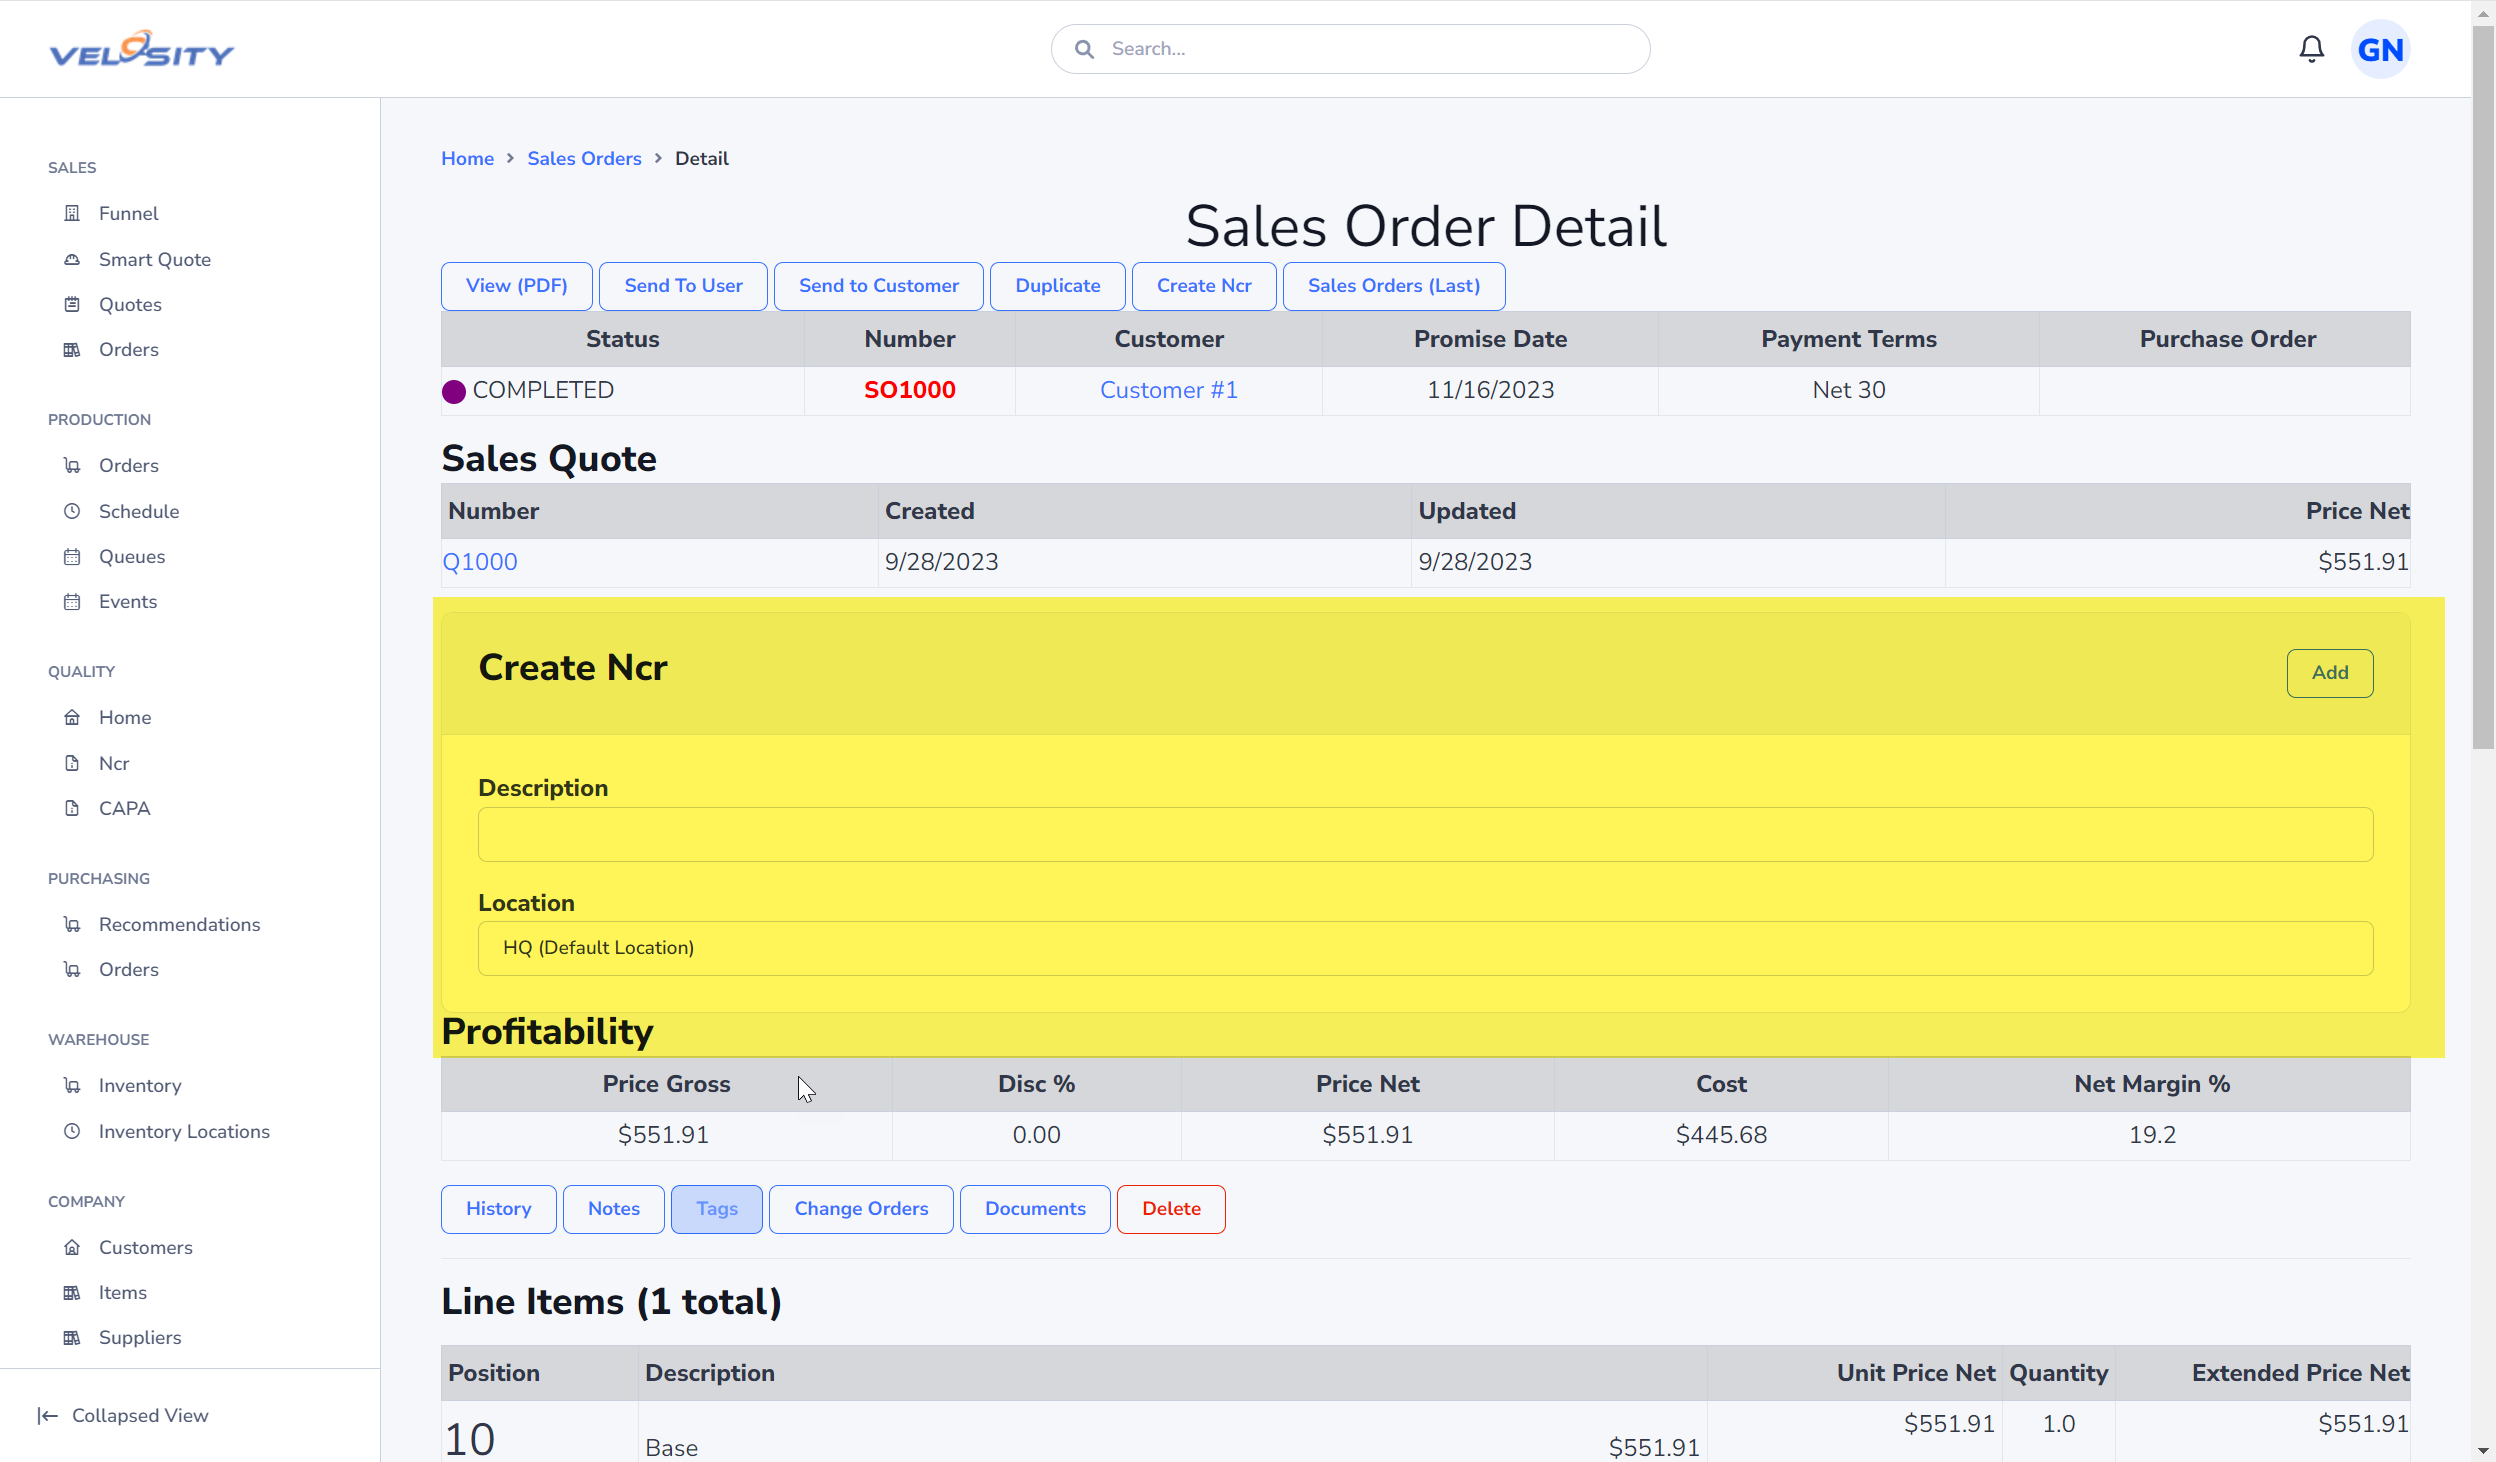Expand Sales Orders breadcrumb navigation
2496x1462 pixels.
pyautogui.click(x=585, y=158)
